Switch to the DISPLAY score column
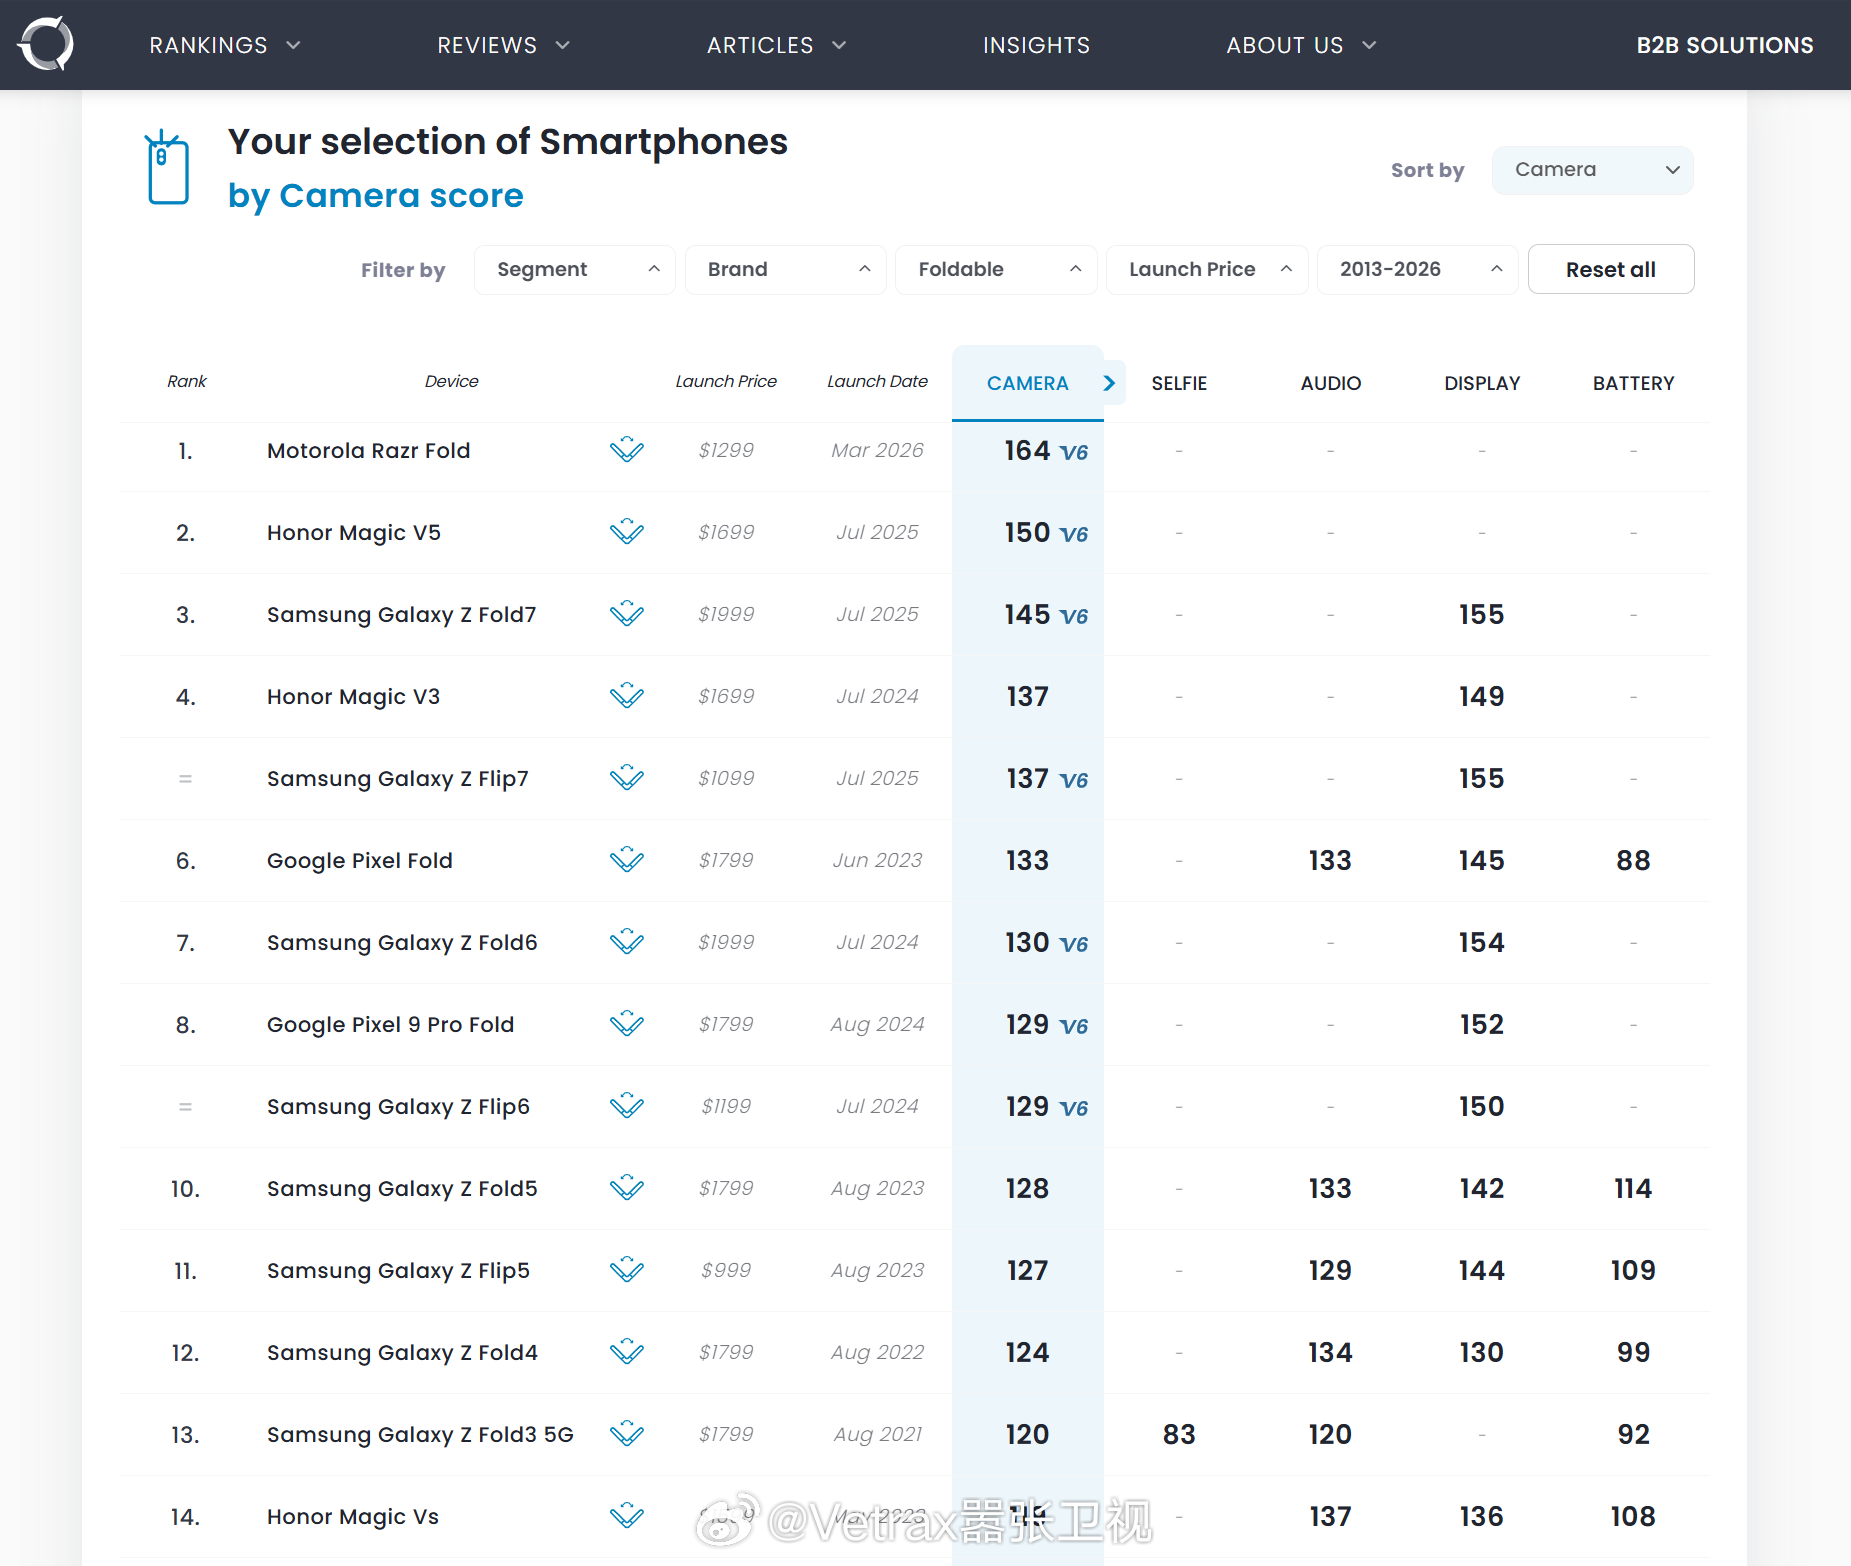The height and width of the screenshot is (1566, 1851). coord(1481,383)
